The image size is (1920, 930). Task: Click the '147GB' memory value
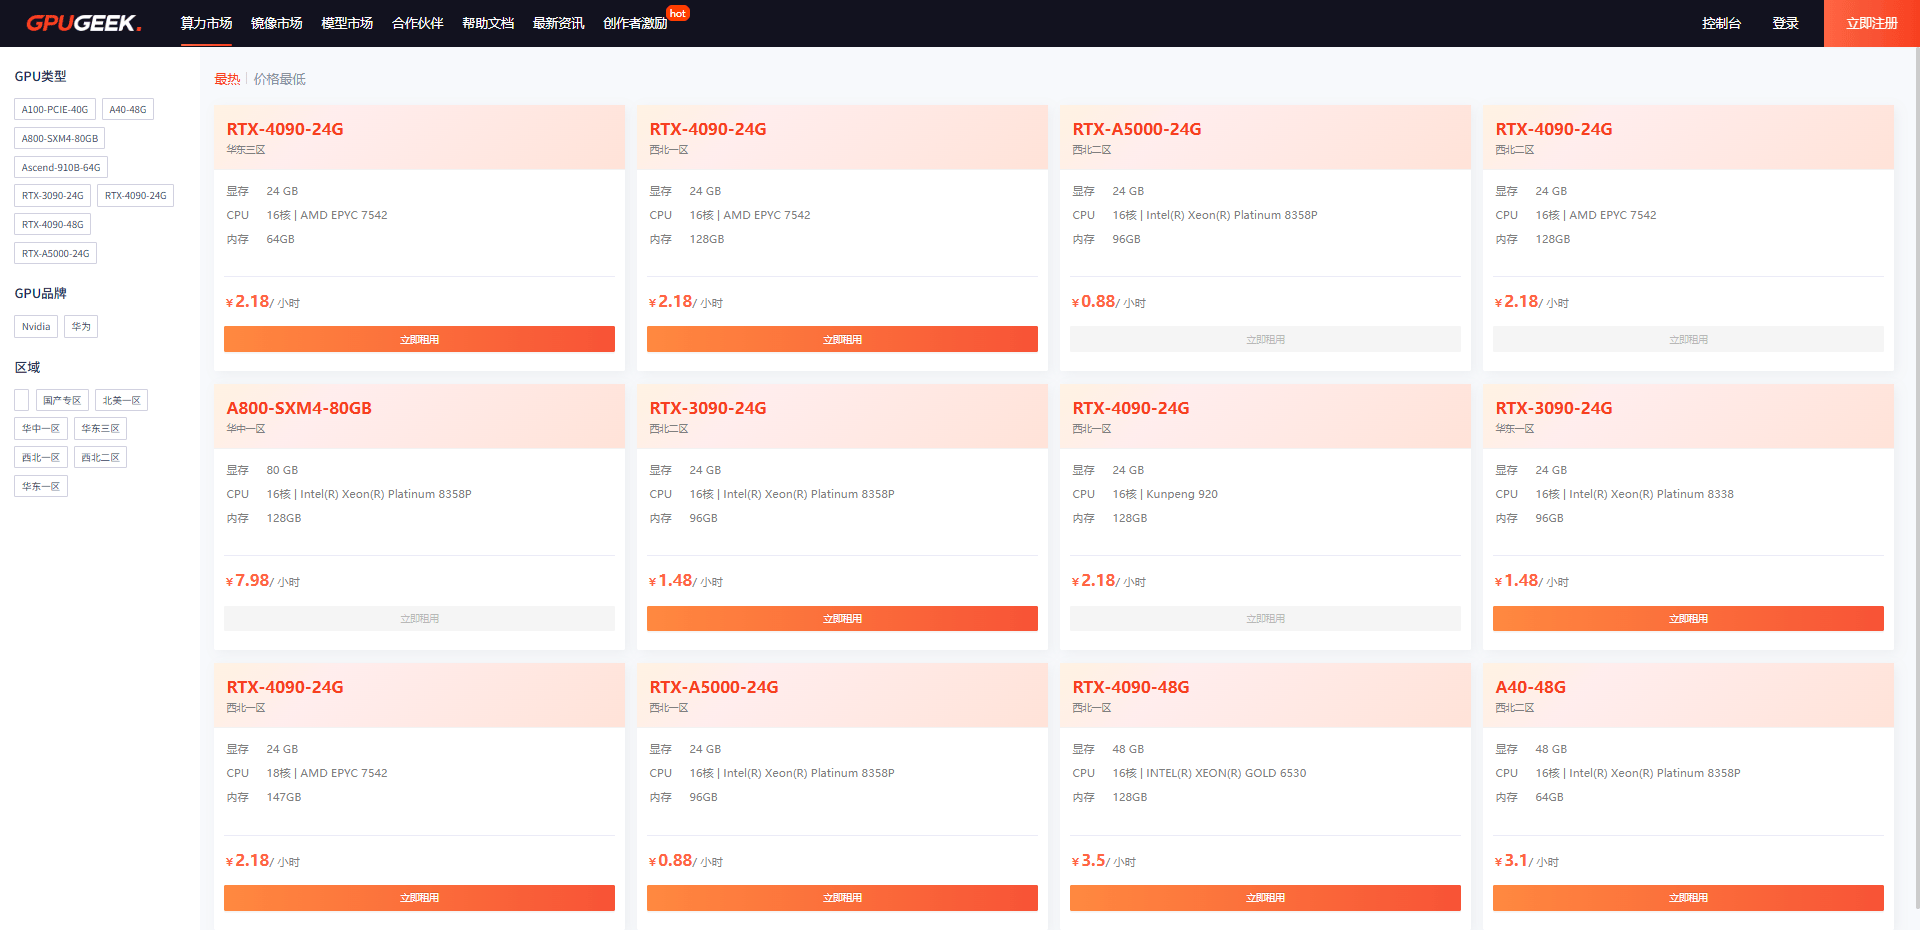coord(284,797)
